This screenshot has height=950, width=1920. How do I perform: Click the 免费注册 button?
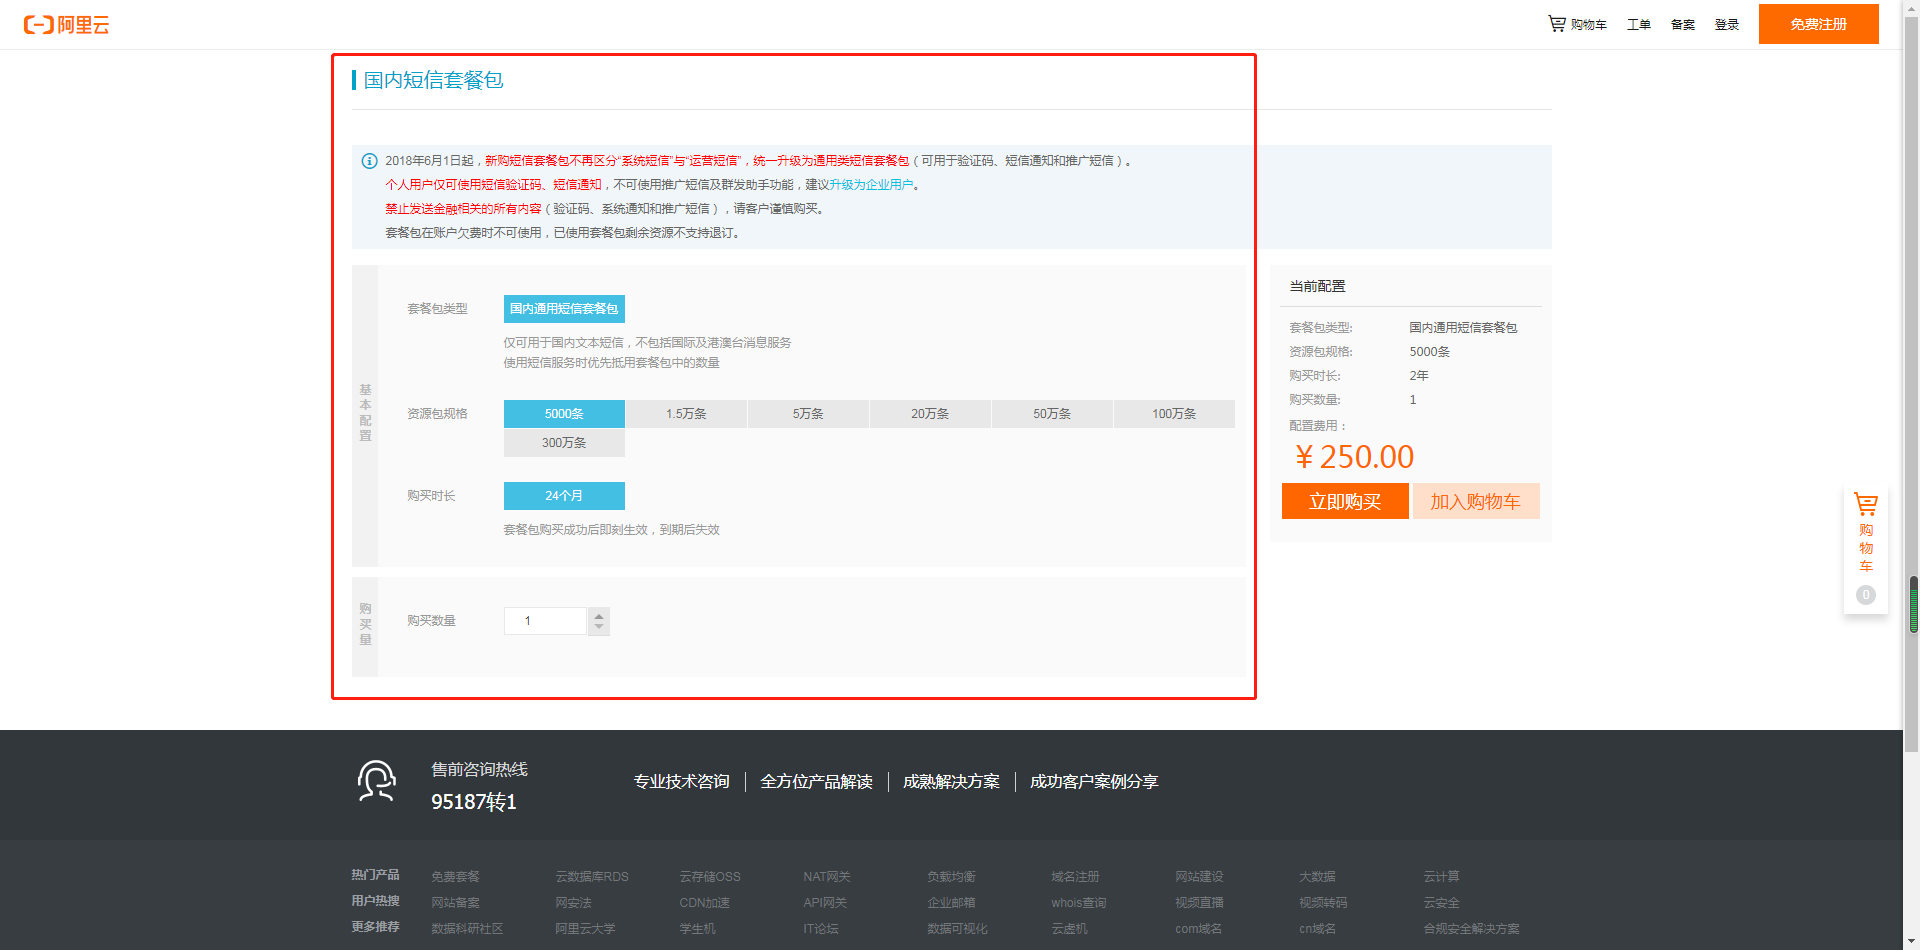pyautogui.click(x=1818, y=24)
